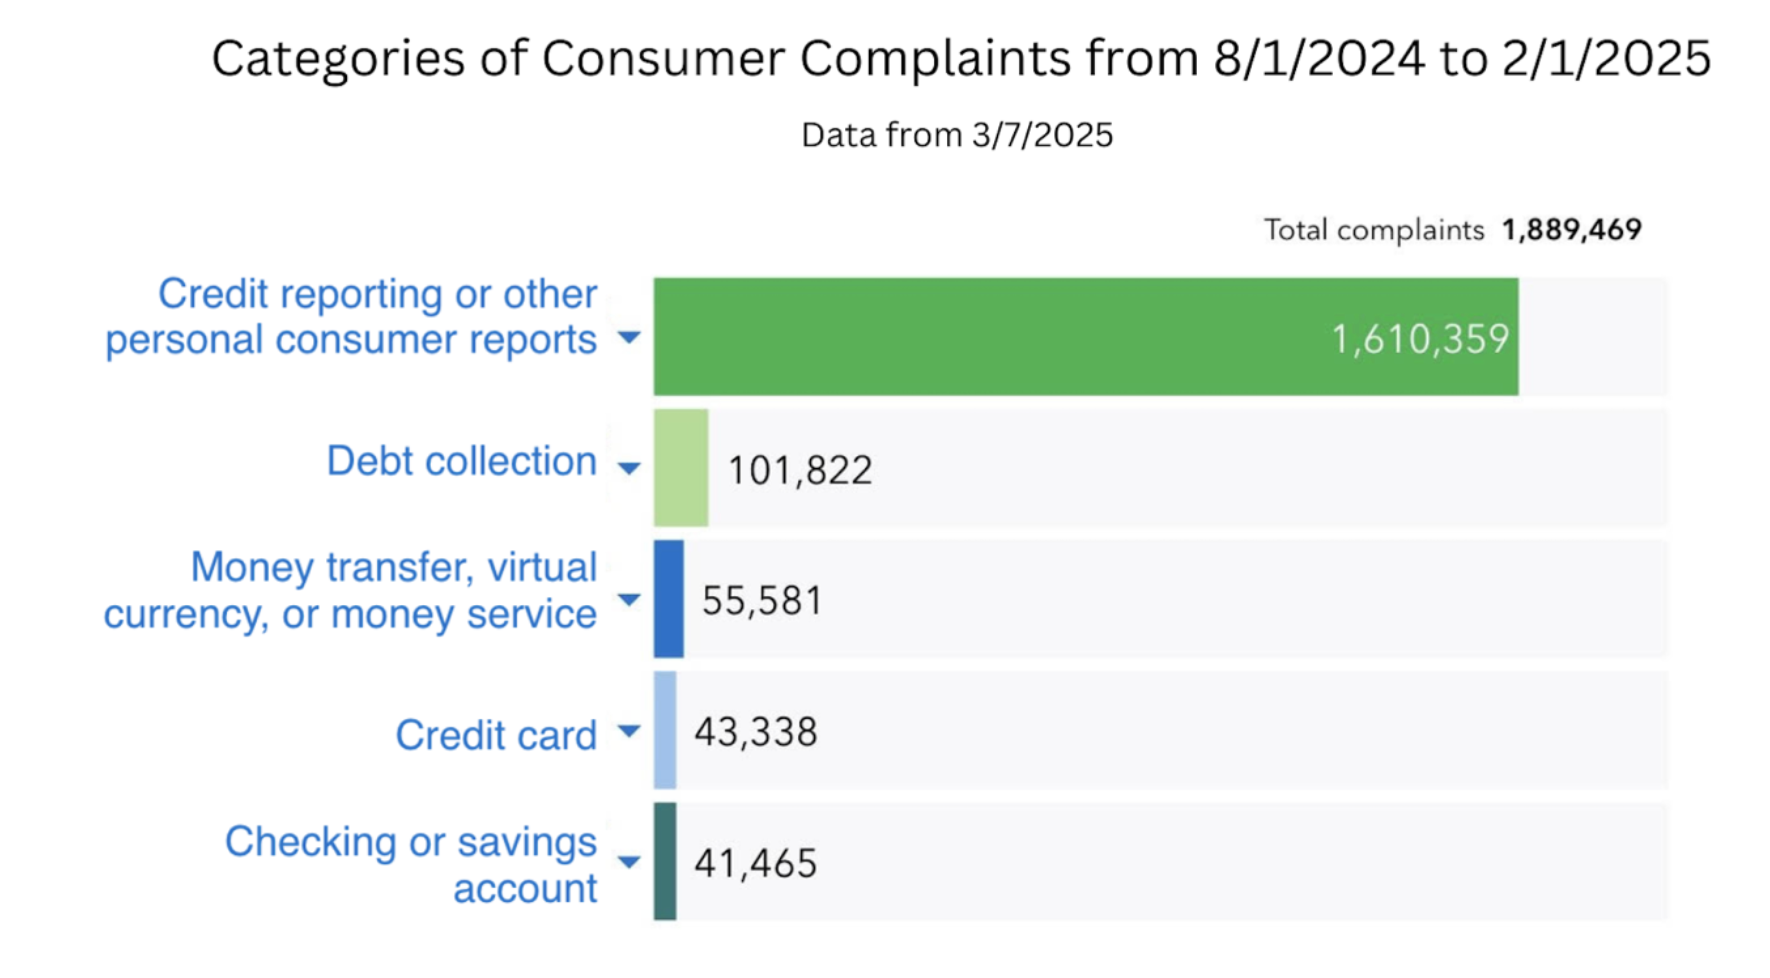Screen dimensions: 1770x978
Task: Click the chart title about Consumer Complaints
Action: pyautogui.click(x=961, y=58)
